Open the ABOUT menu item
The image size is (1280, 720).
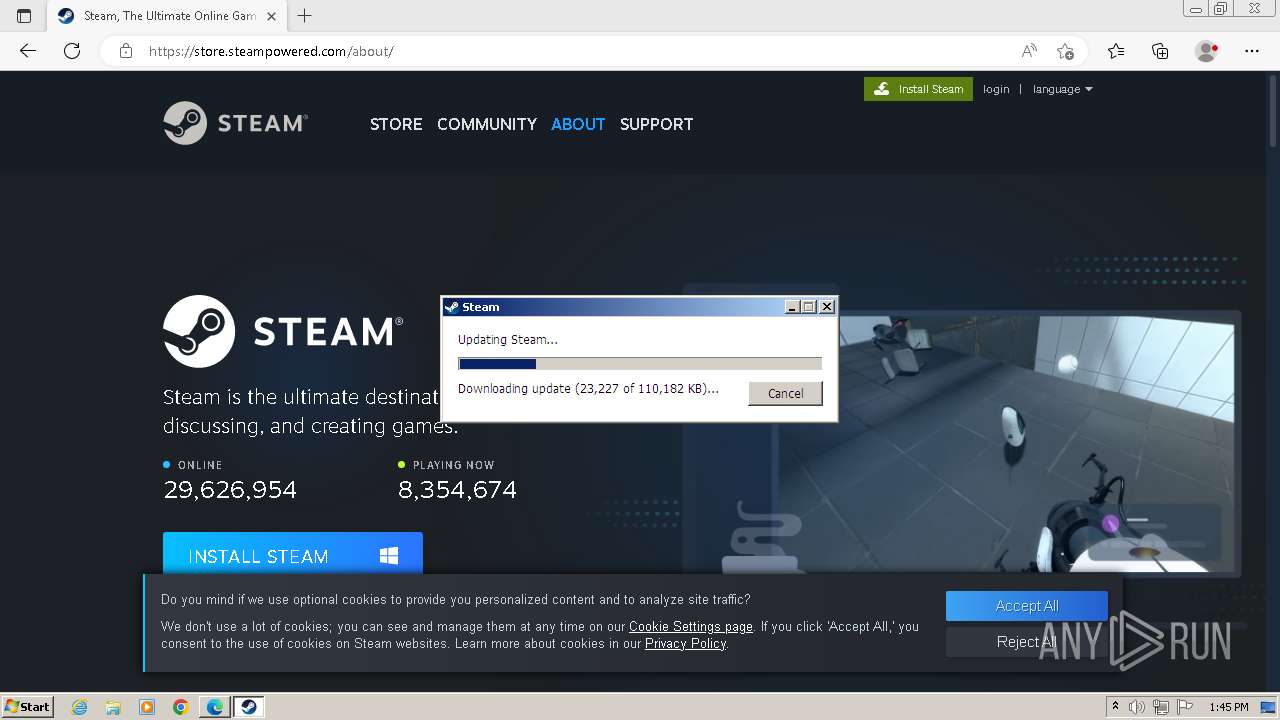click(x=578, y=124)
